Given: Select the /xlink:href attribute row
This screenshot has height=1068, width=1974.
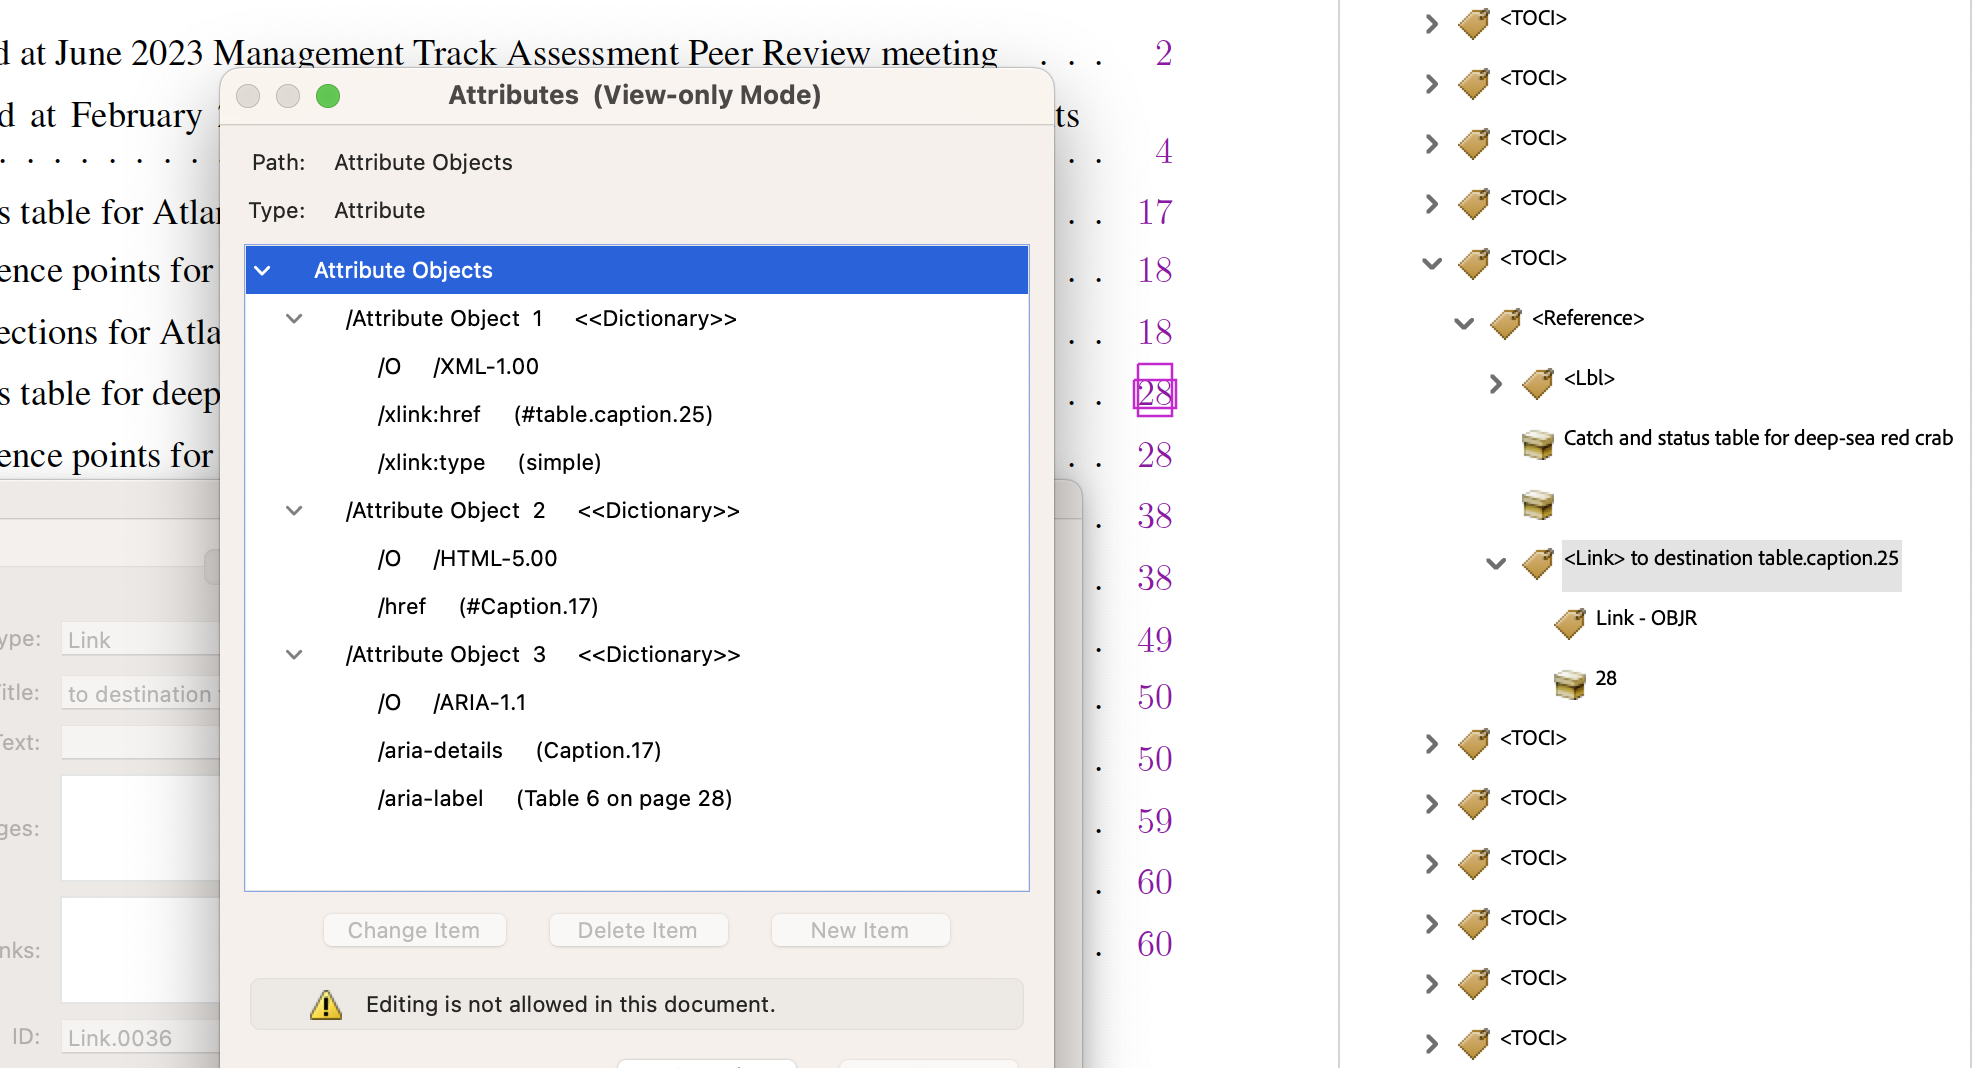Looking at the screenshot, I should (545, 414).
